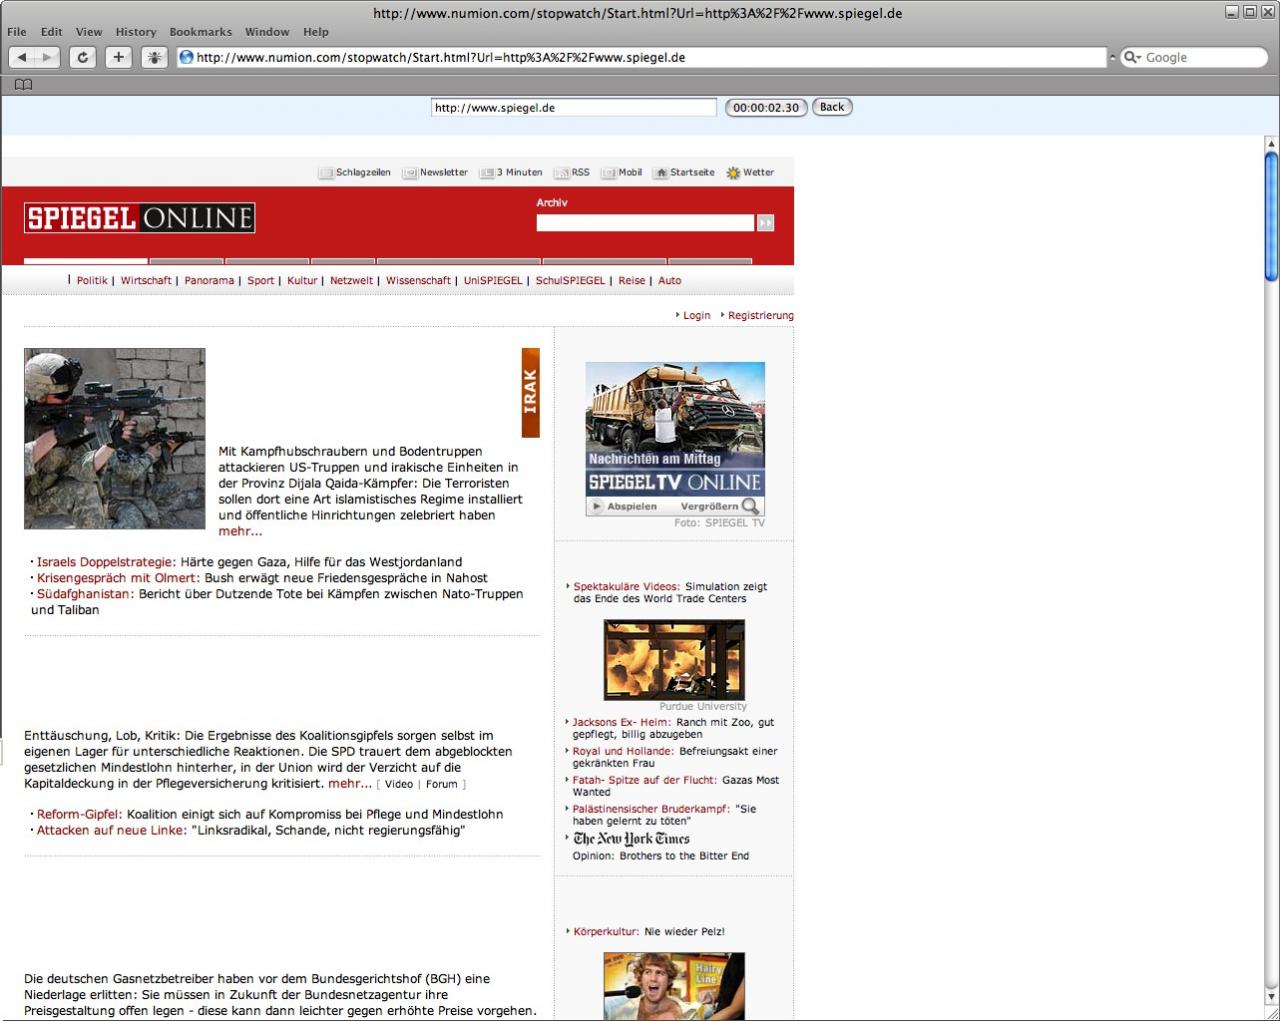Open the Google search magnifier dropdown

point(1133,58)
